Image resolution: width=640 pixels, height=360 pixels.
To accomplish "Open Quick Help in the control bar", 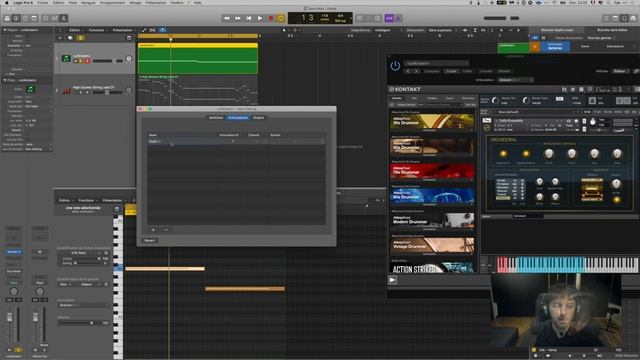I will click(25, 18).
